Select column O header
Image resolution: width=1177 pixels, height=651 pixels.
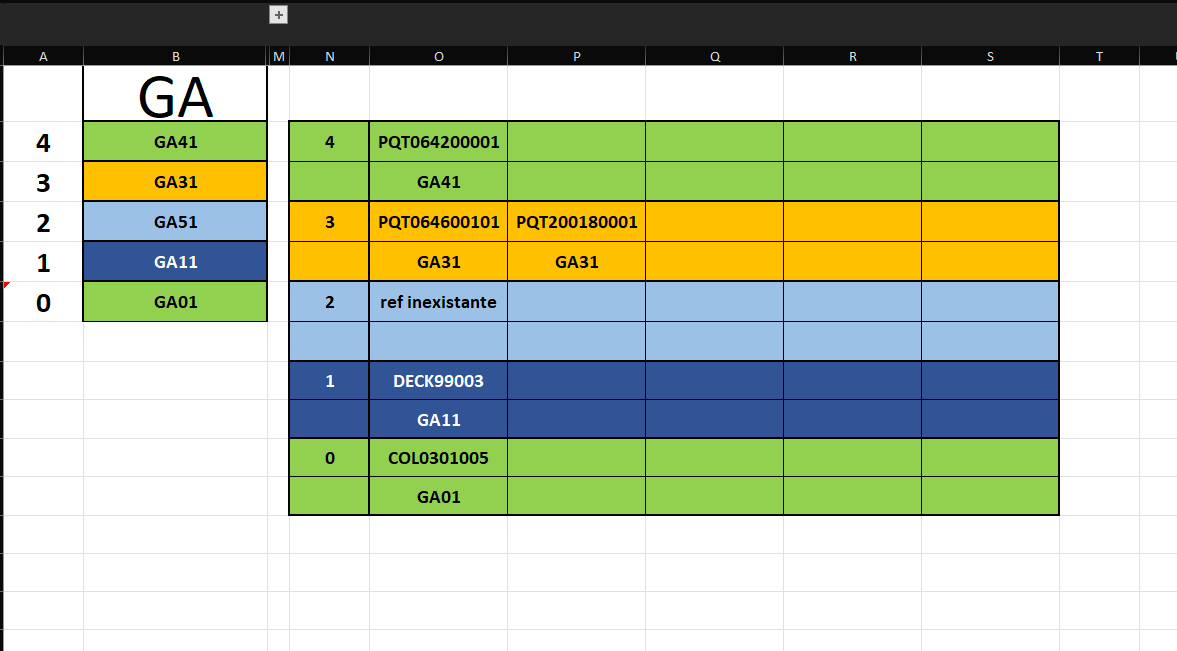click(x=438, y=56)
